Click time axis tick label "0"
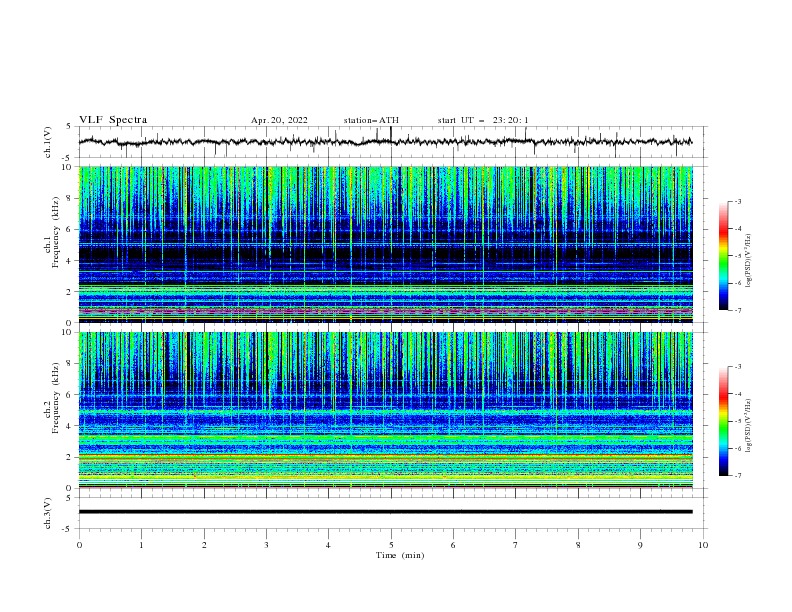The image size is (792, 612). click(79, 545)
